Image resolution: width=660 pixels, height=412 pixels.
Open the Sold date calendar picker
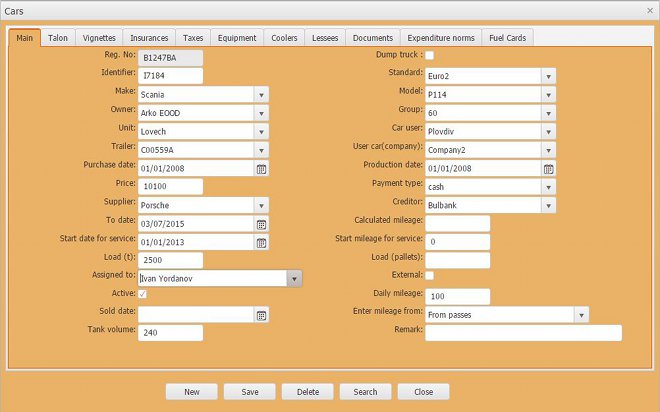coord(261,315)
